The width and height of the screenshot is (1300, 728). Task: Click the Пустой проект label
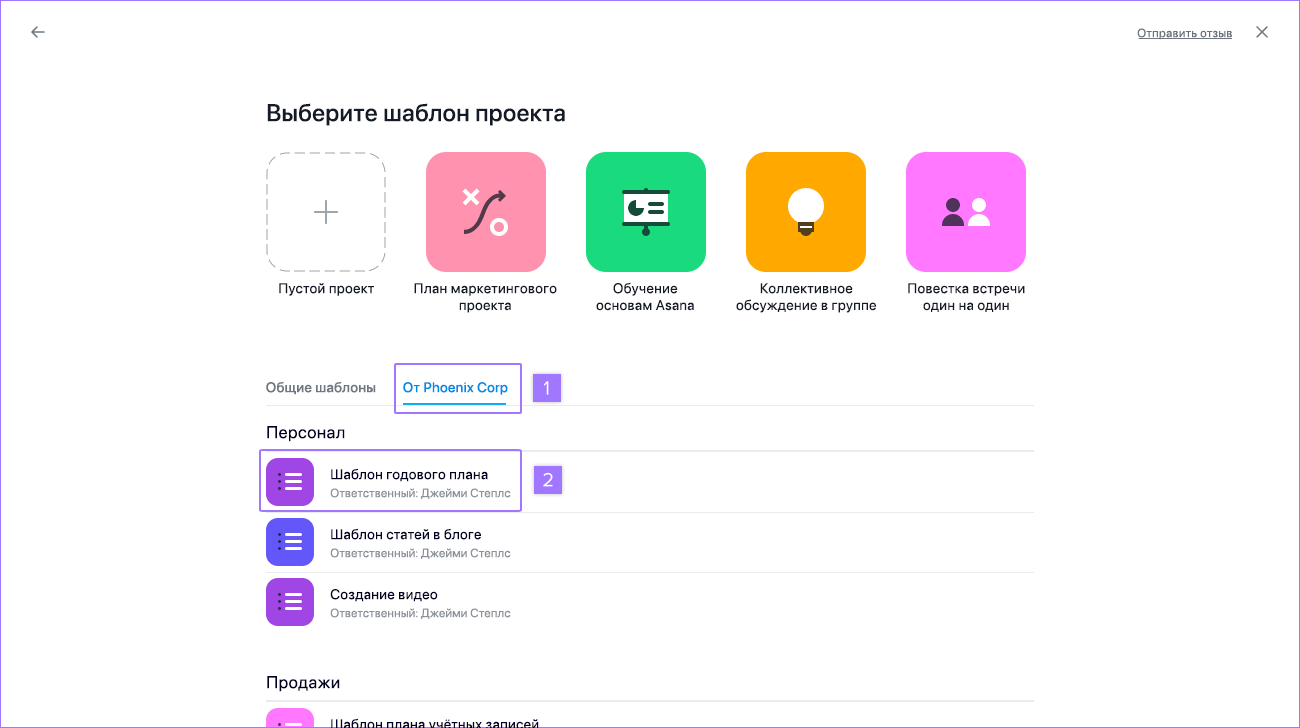point(326,289)
